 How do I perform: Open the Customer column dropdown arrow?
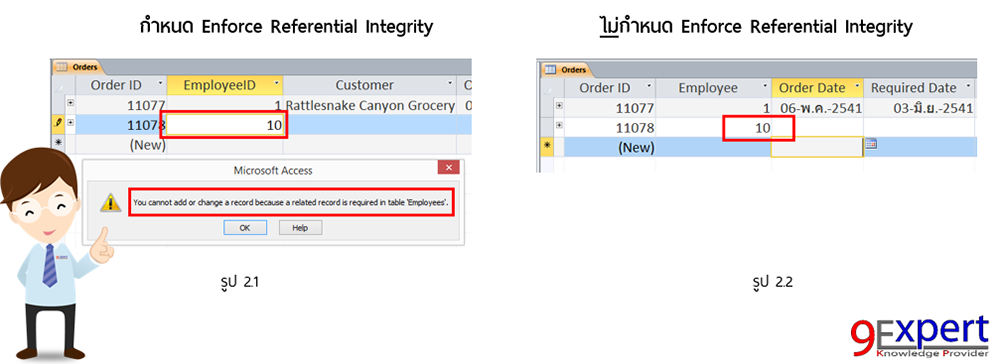[x=450, y=84]
